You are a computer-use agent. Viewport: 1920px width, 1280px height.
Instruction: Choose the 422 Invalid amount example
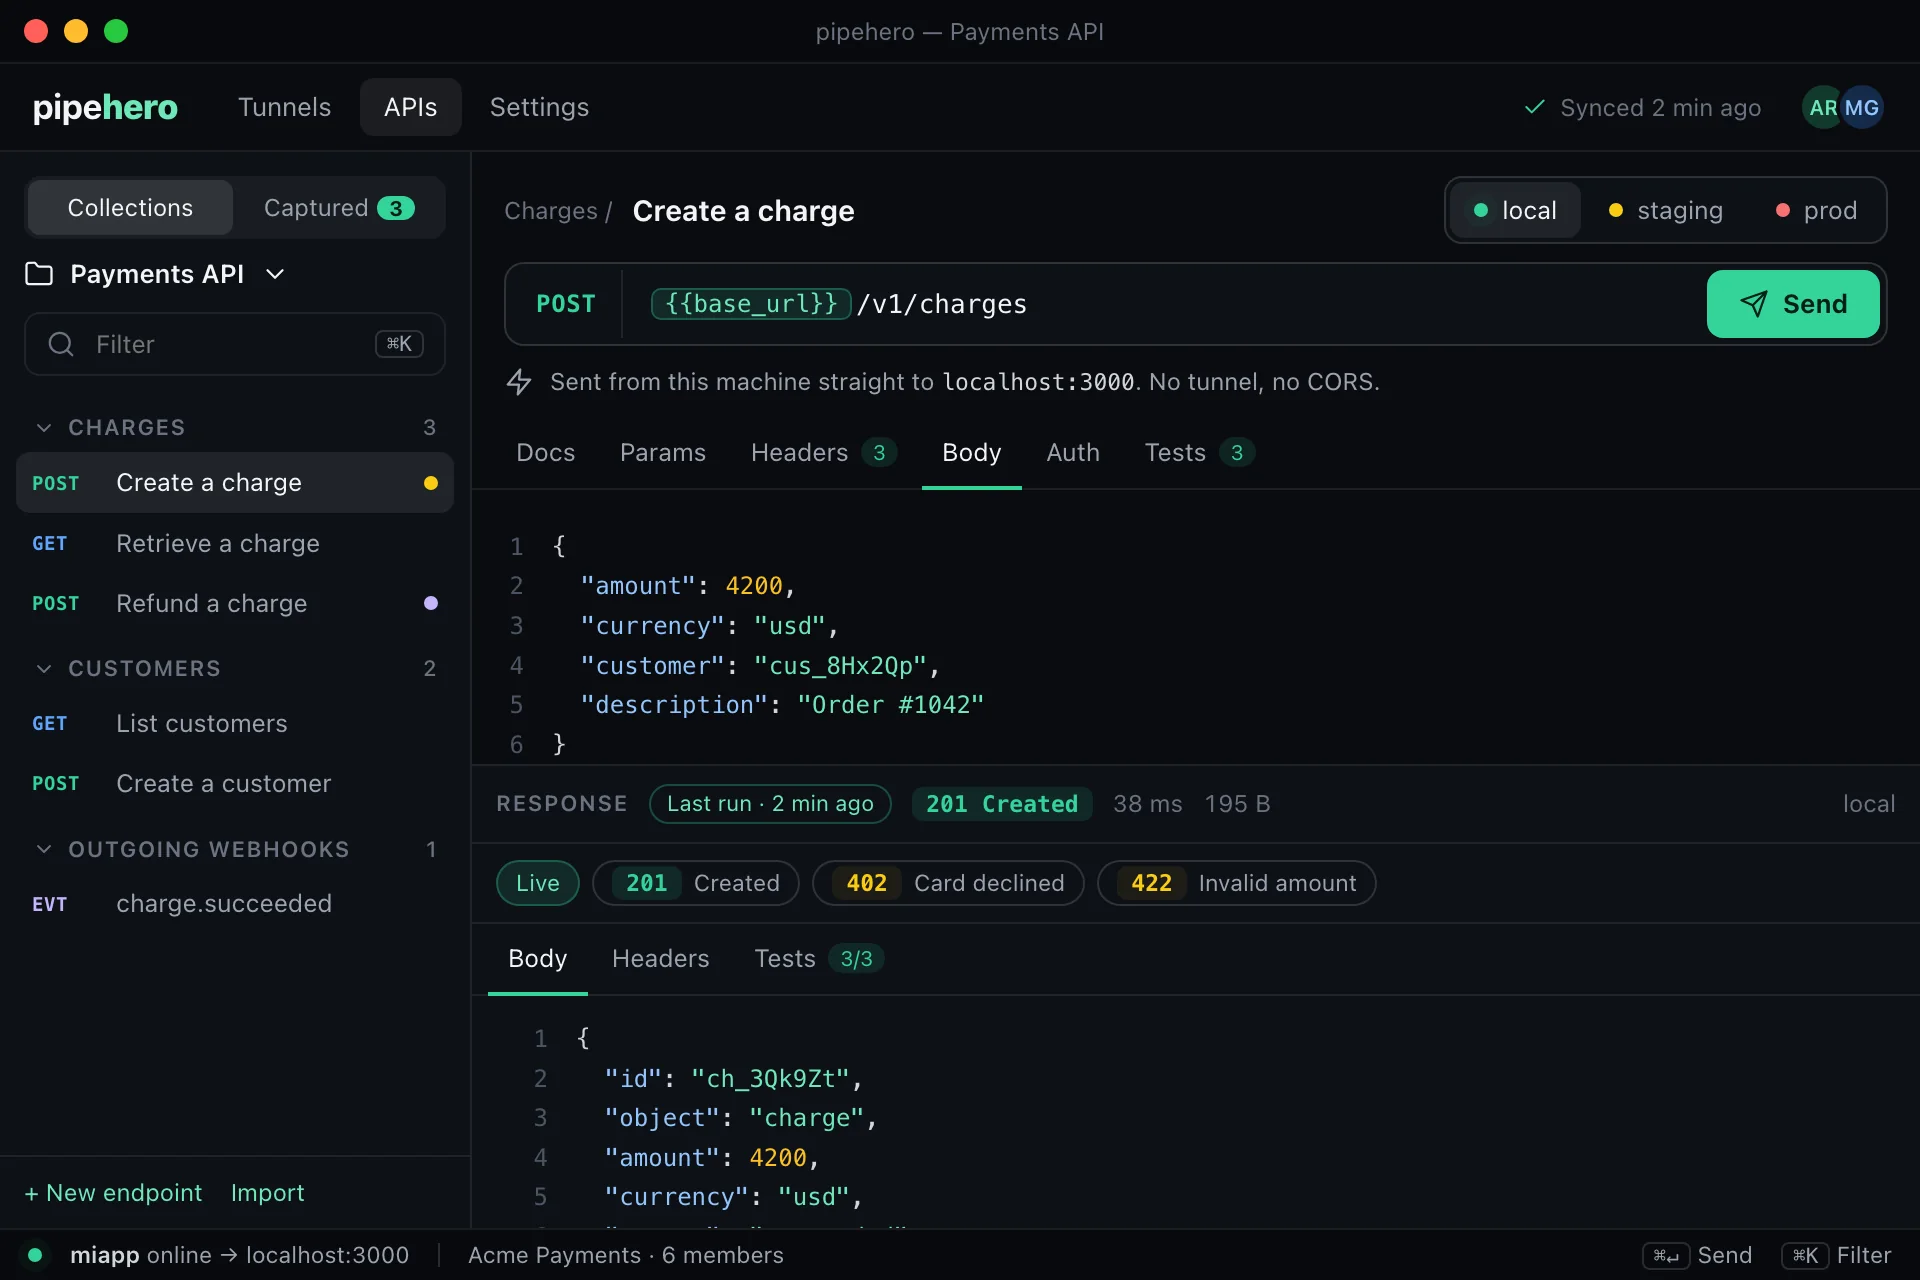(1237, 883)
